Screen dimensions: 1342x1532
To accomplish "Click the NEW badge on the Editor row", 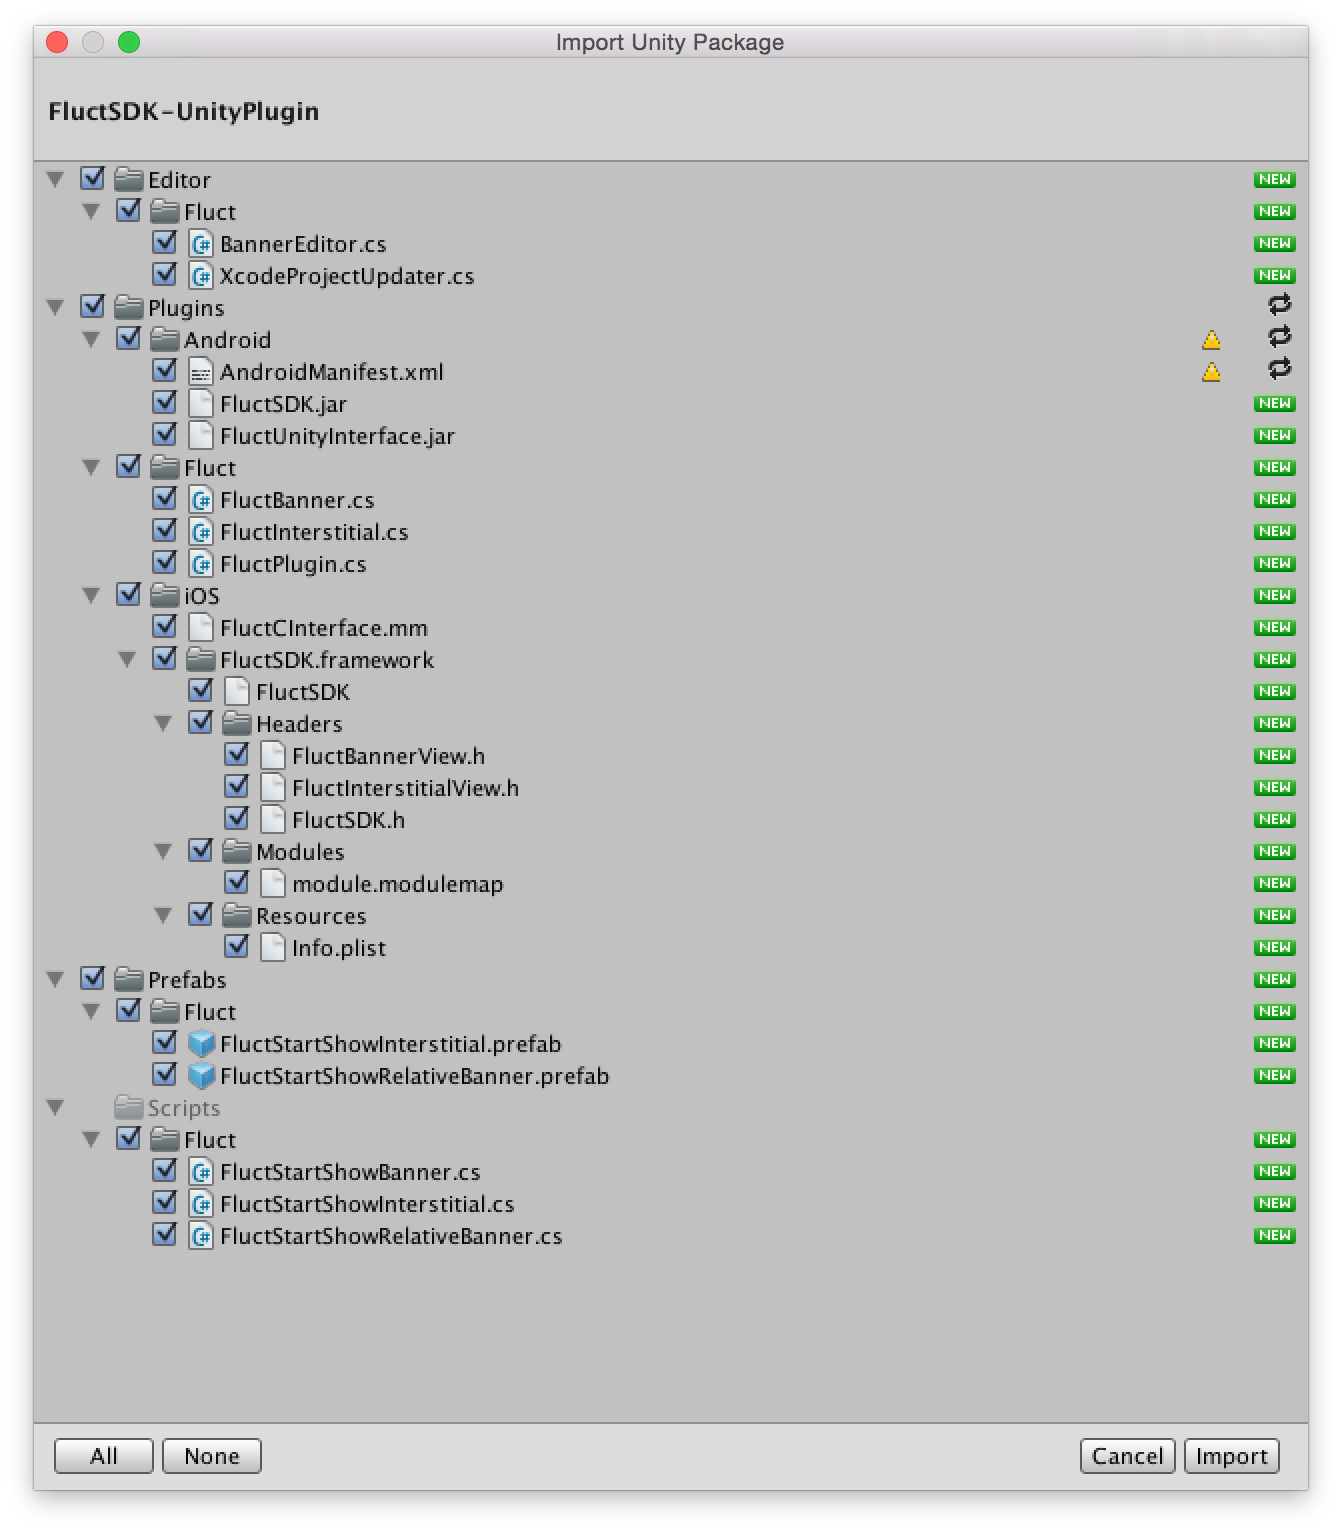I will coord(1275,180).
